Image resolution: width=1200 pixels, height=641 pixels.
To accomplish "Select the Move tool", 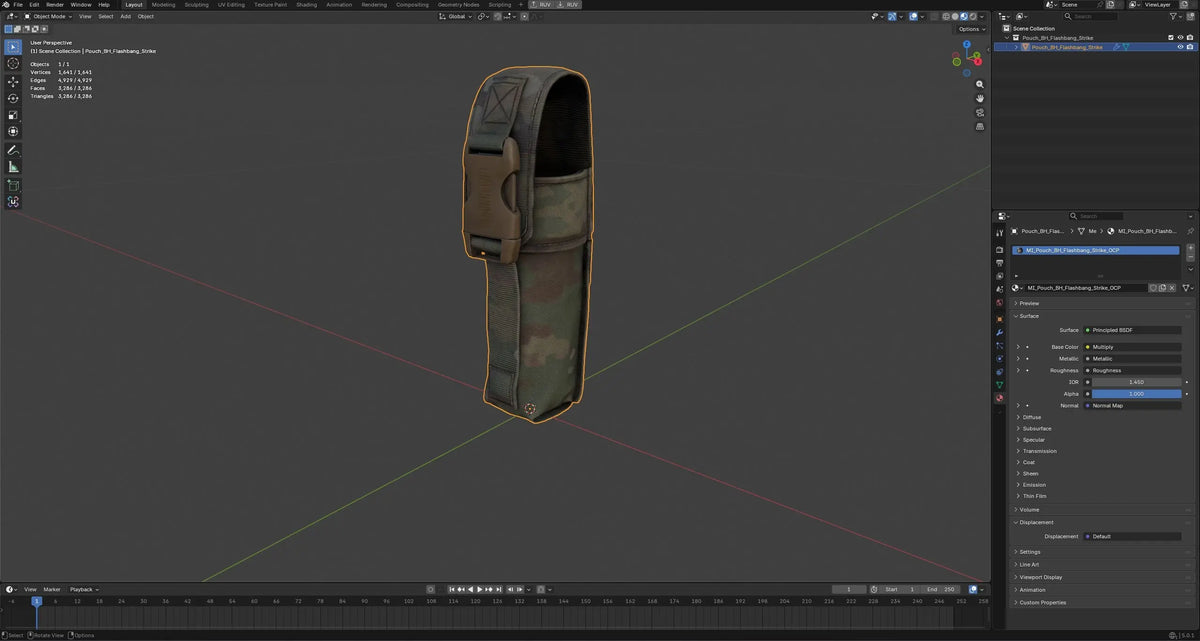I will pos(13,81).
